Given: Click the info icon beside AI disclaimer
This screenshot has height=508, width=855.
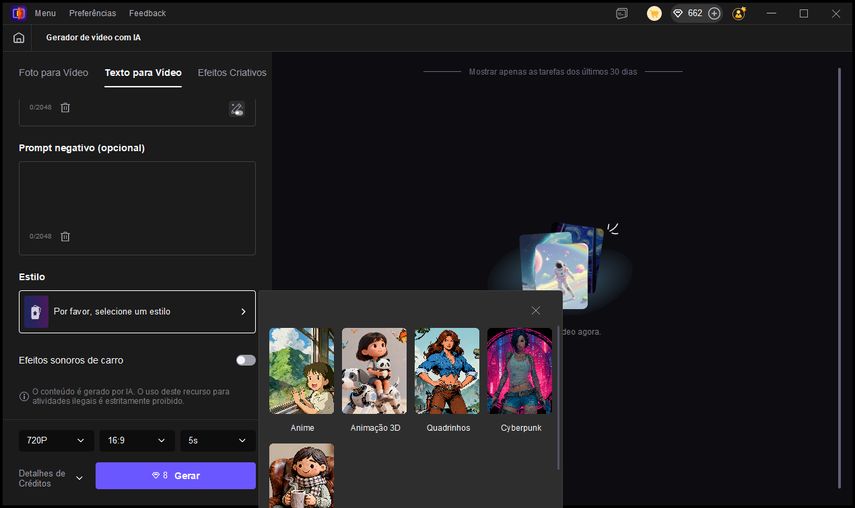Looking at the screenshot, I should (x=24, y=396).
